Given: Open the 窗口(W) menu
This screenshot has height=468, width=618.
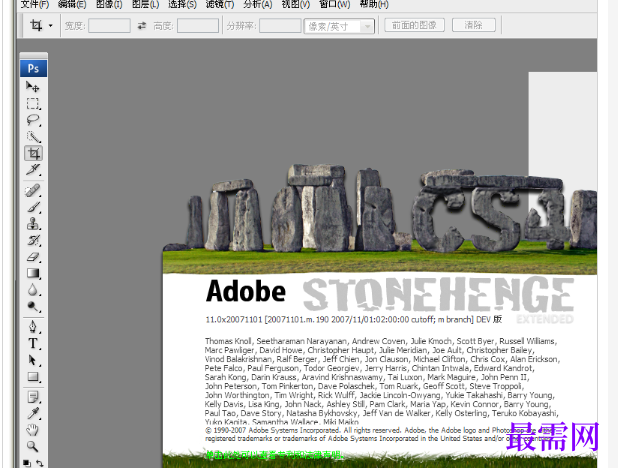Looking at the screenshot, I should (x=335, y=5).
